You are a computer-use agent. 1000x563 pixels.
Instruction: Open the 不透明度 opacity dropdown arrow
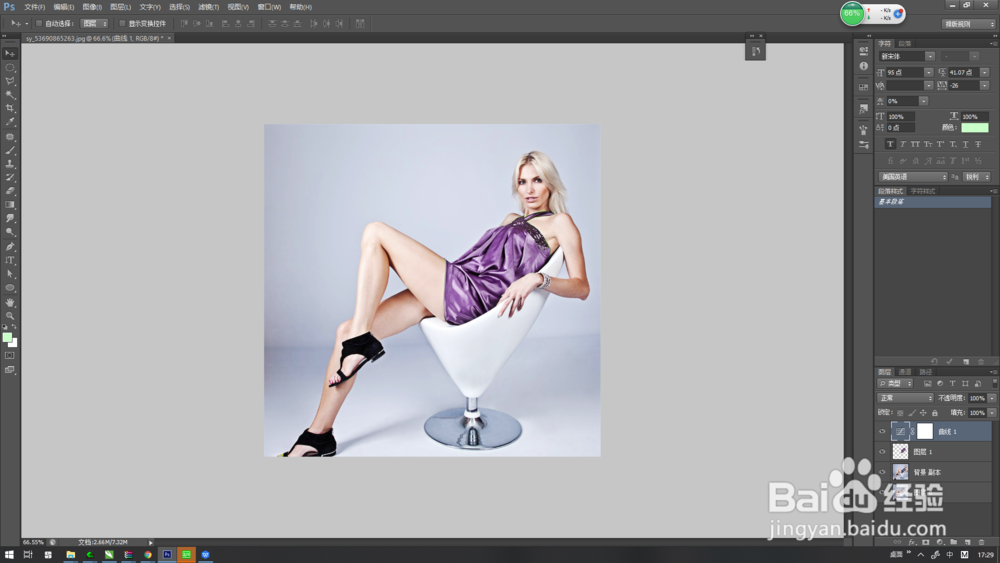click(x=992, y=398)
